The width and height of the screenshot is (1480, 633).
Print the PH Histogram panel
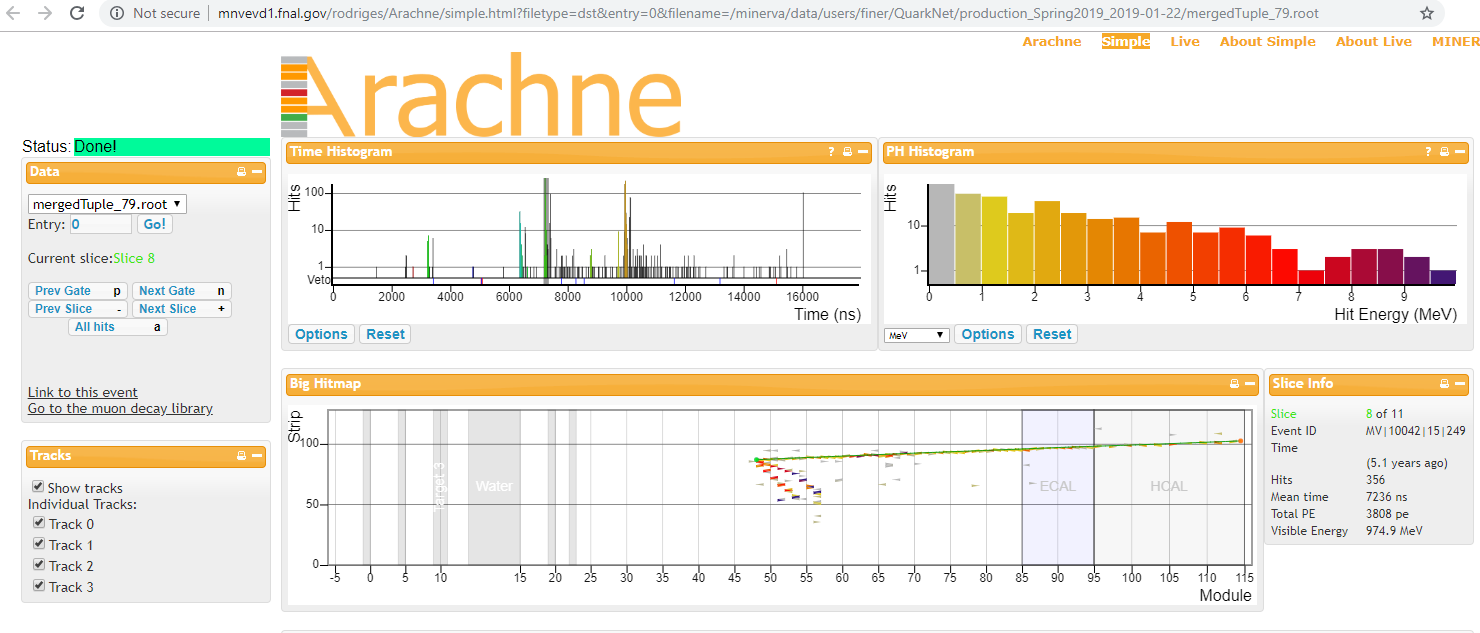click(1444, 152)
